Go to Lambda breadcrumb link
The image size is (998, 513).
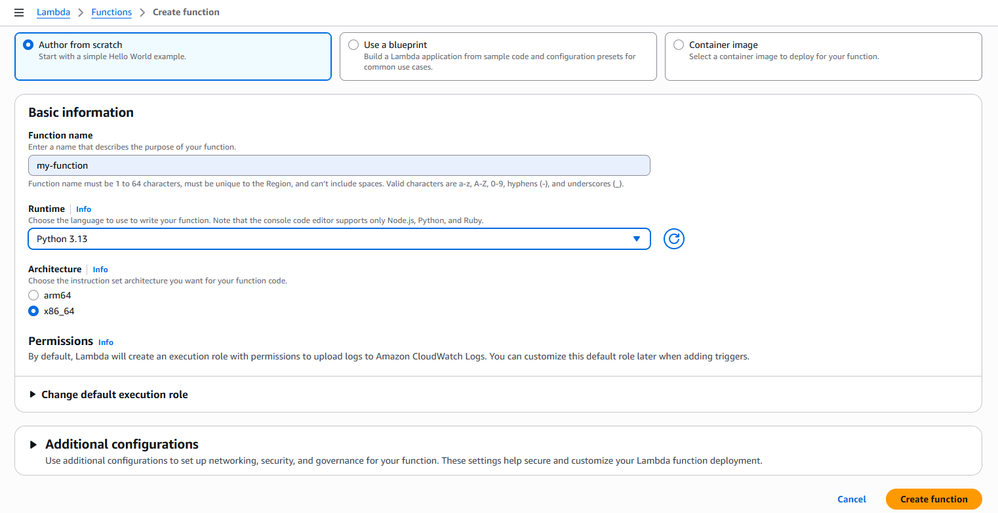click(x=53, y=12)
